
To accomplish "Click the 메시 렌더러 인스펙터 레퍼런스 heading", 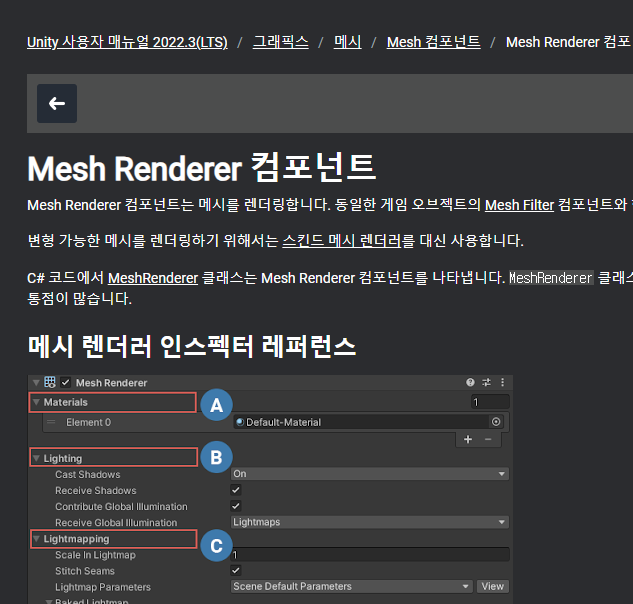I will (x=192, y=346).
